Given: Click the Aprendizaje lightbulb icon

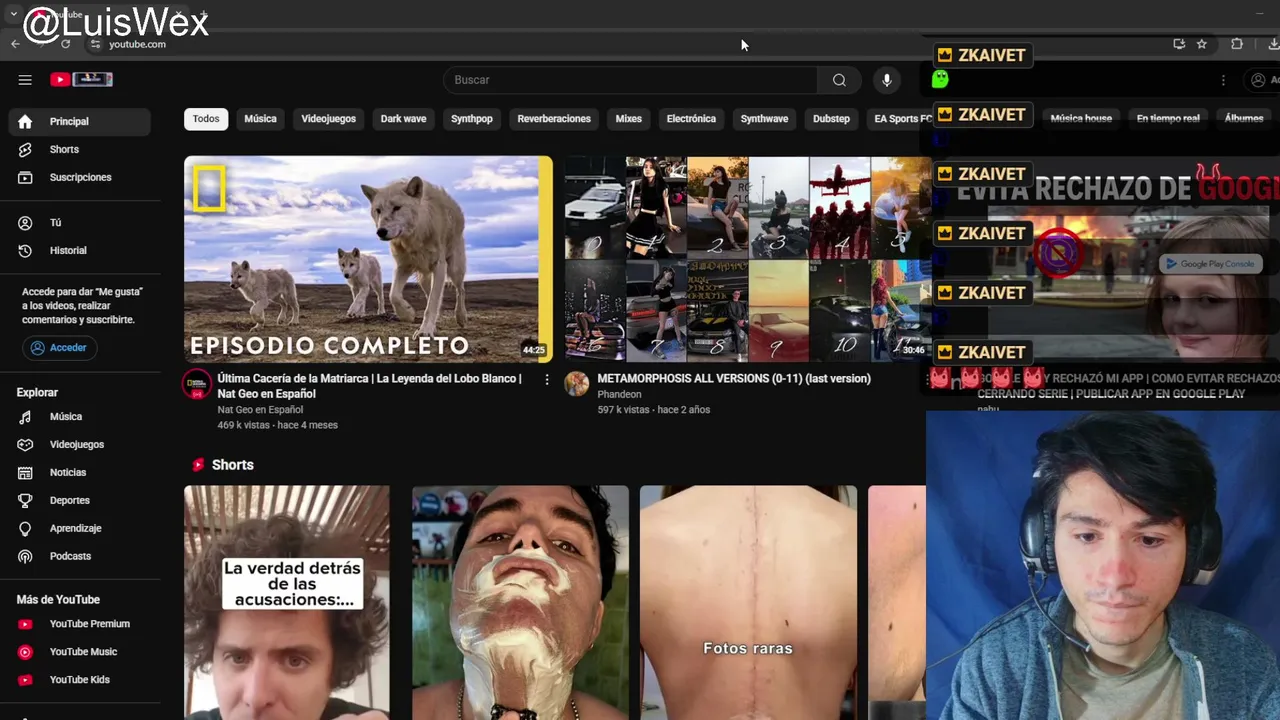Looking at the screenshot, I should click(26, 528).
